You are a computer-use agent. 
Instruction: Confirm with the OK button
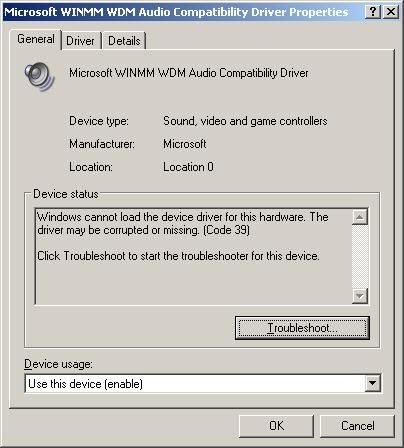[276, 426]
